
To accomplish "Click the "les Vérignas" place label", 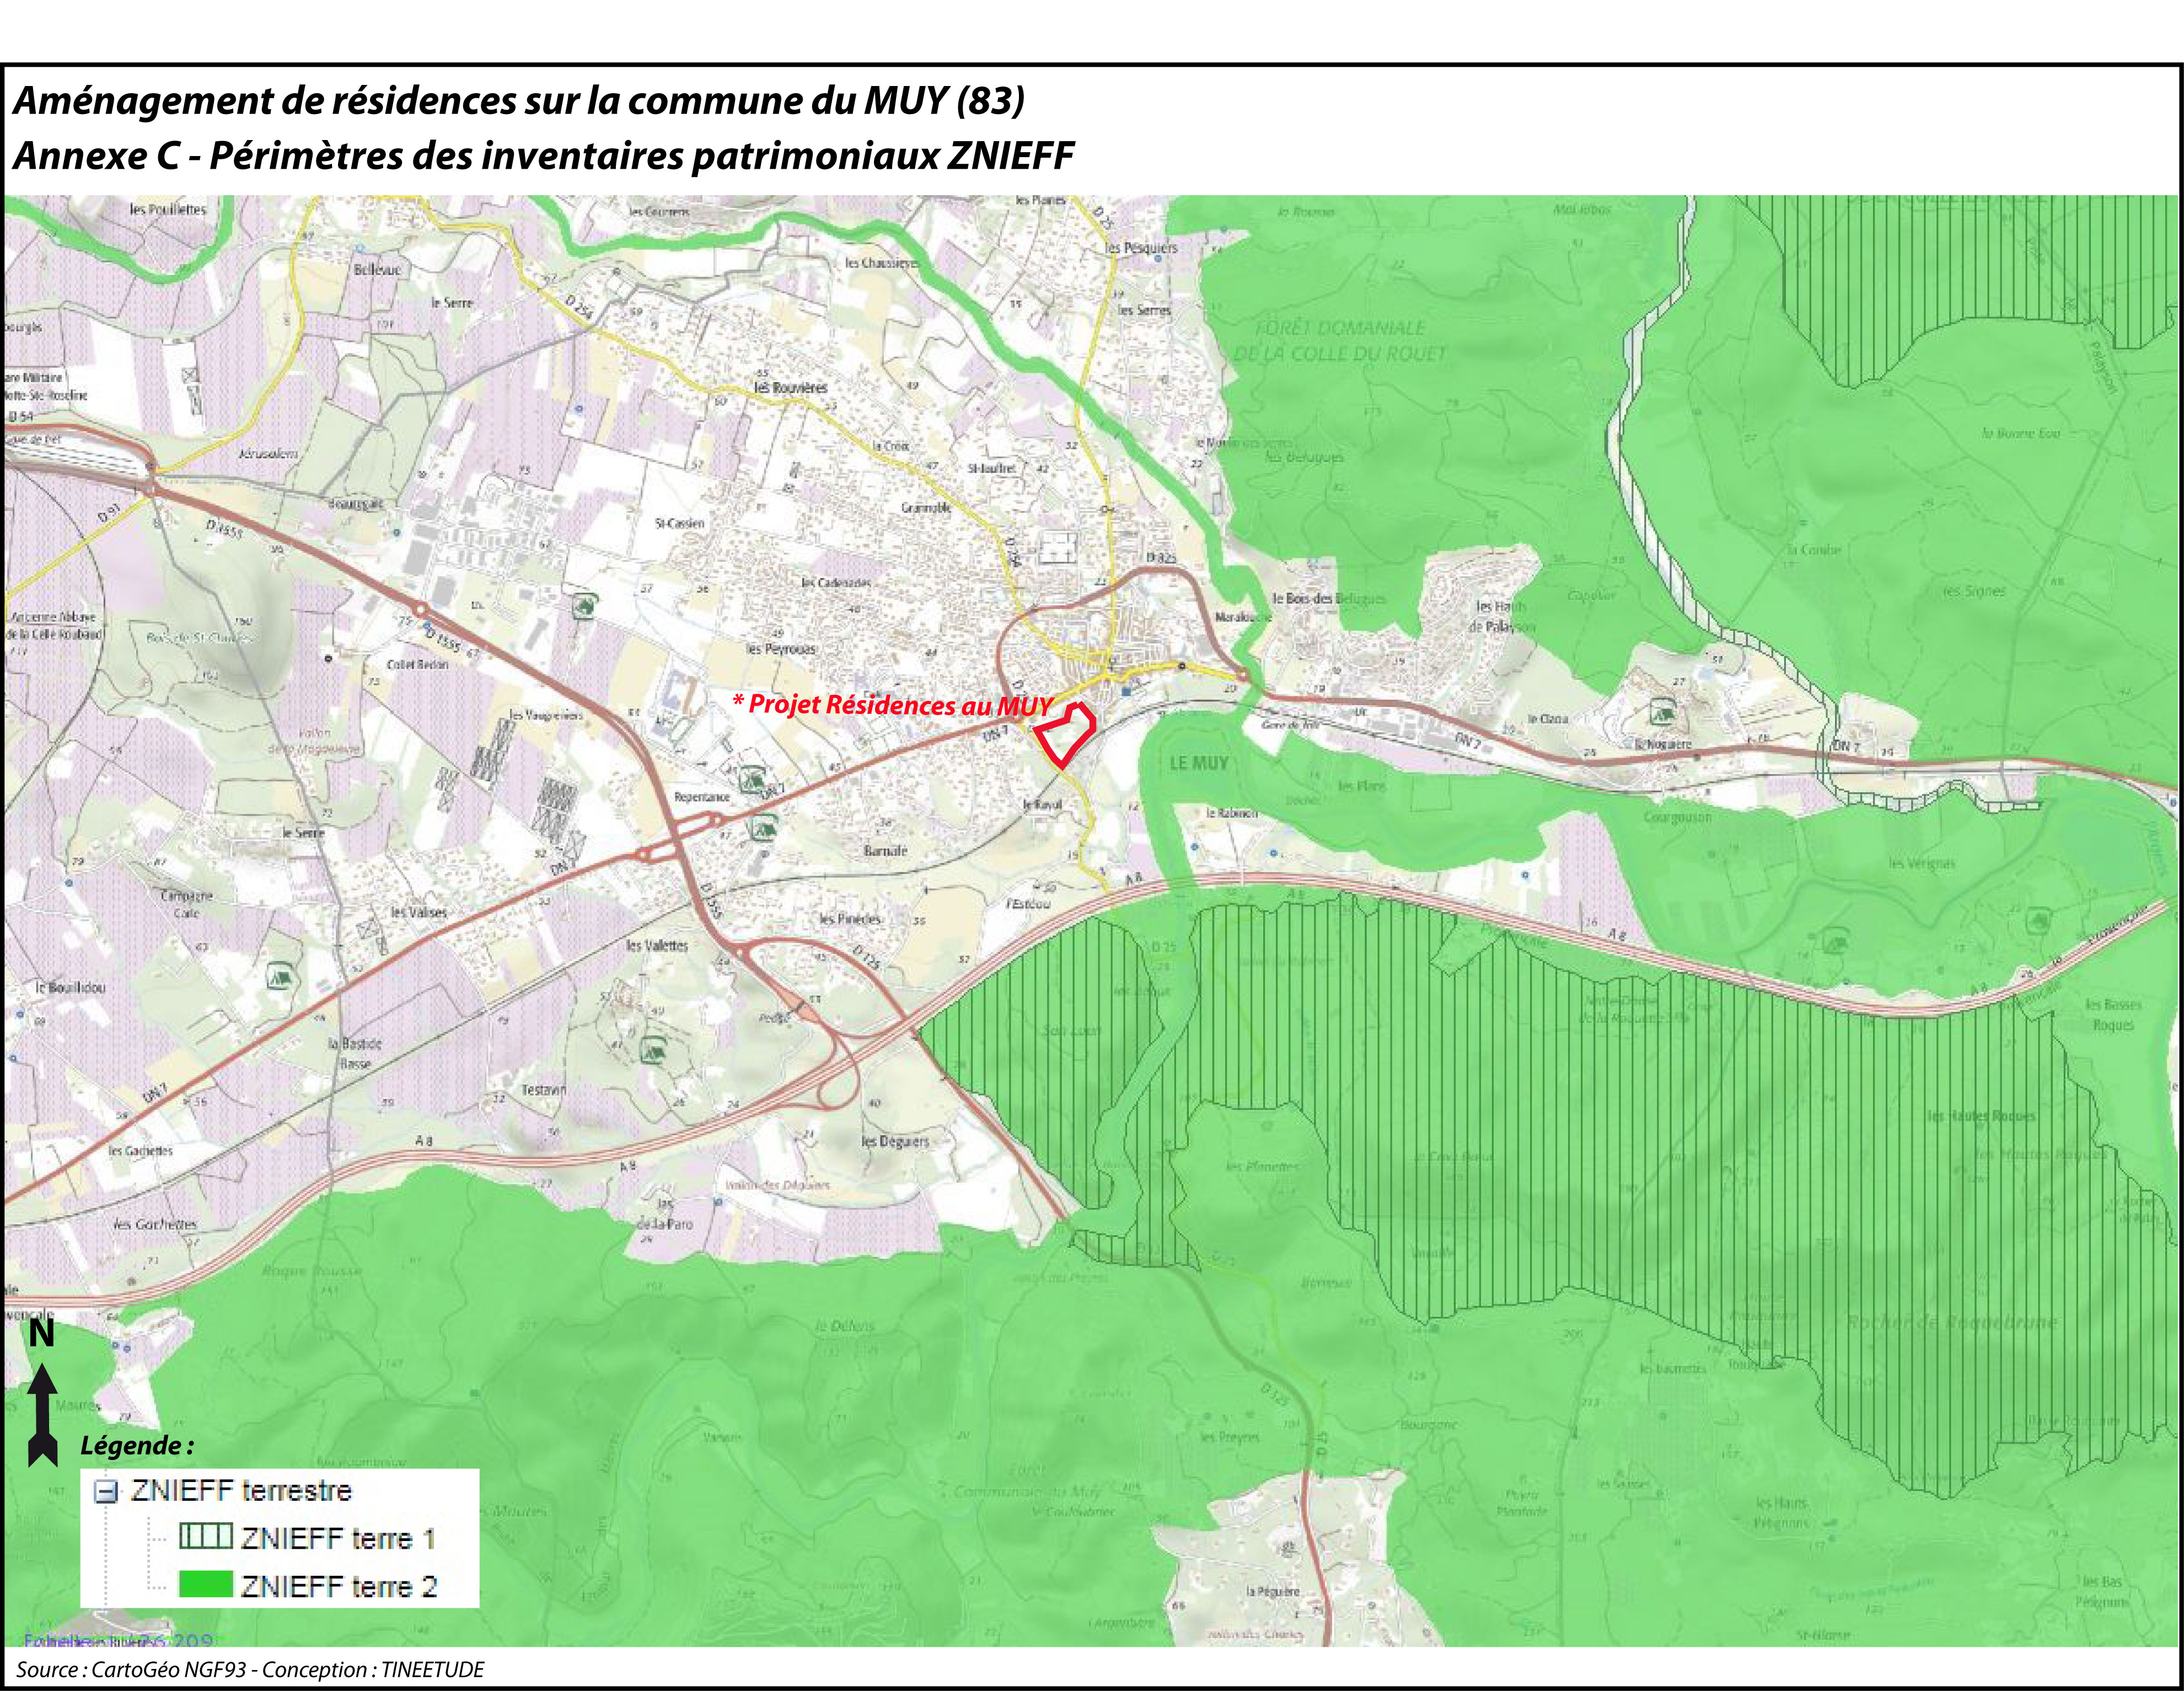I will click(1921, 863).
